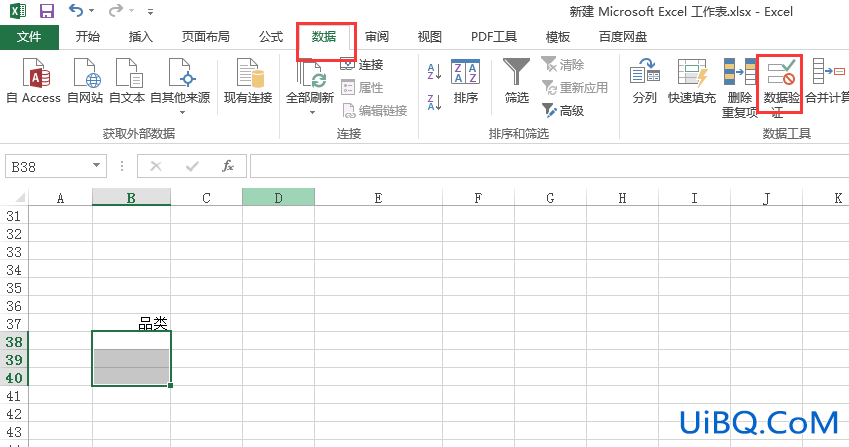Open the 页面布局 tab
The image size is (849, 447).
tap(206, 37)
